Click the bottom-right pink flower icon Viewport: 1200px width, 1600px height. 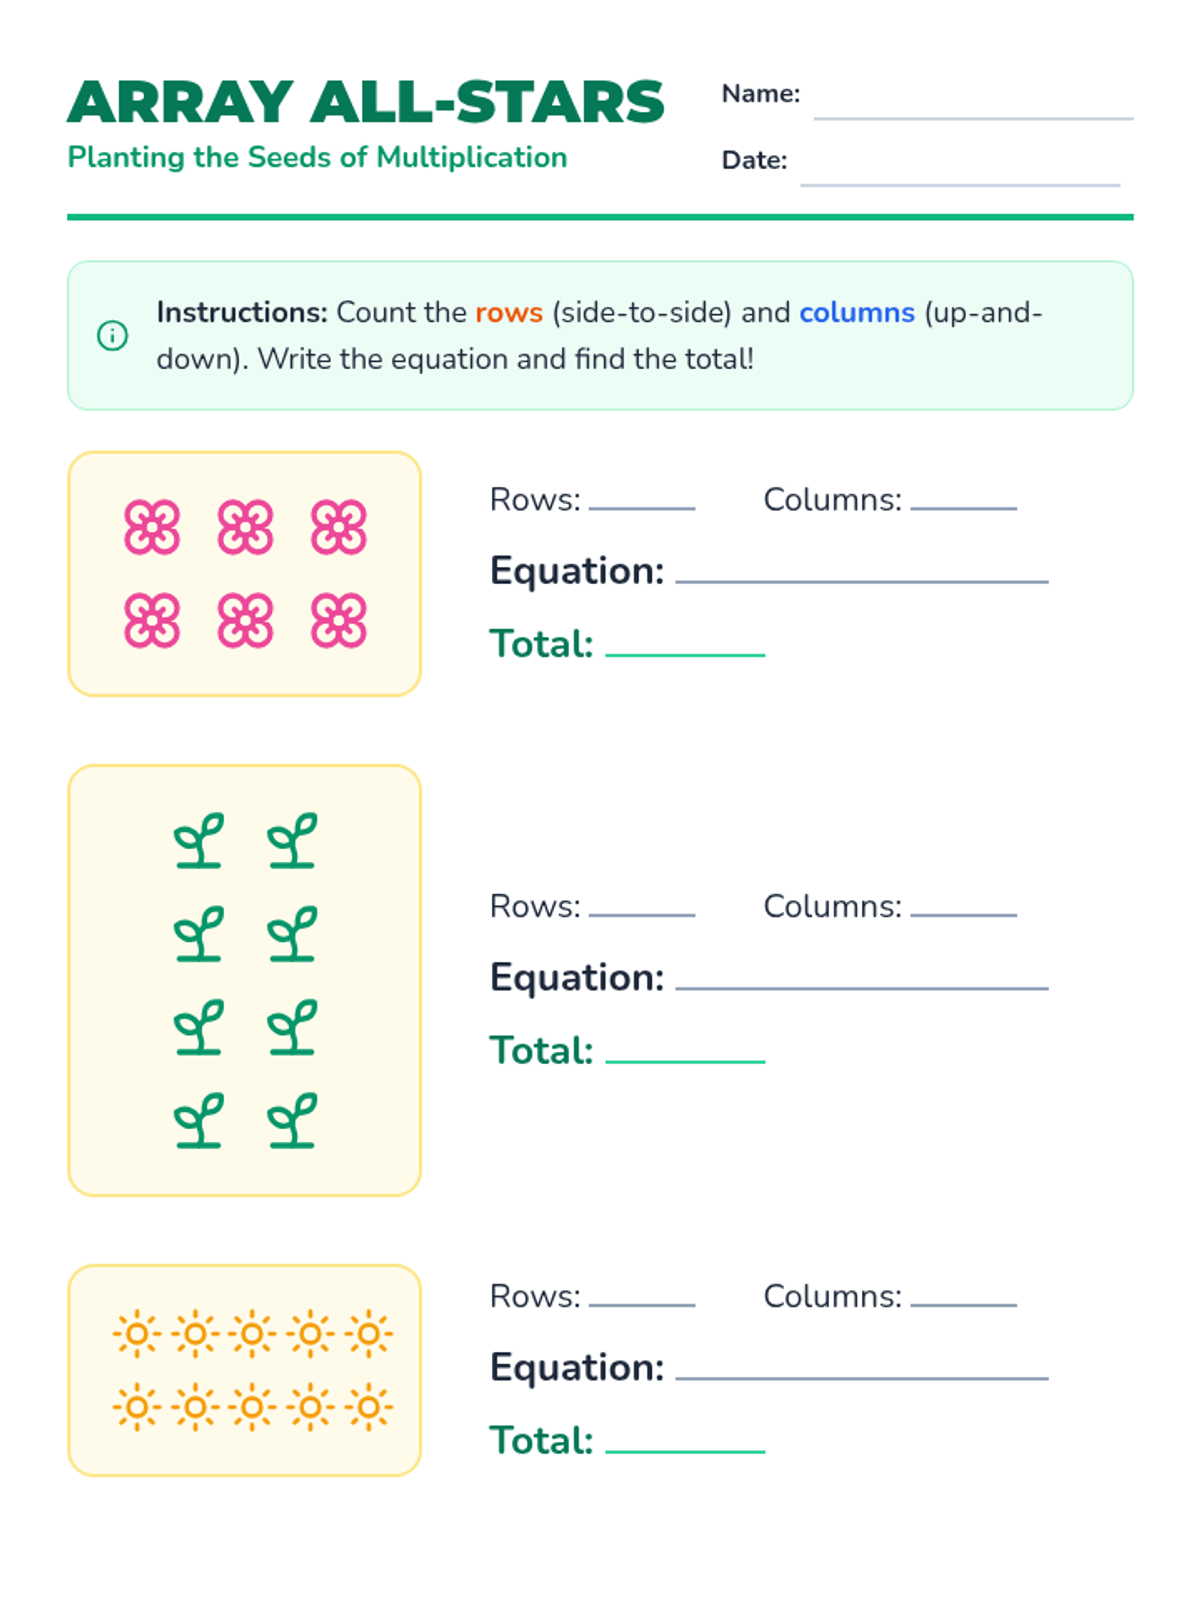click(x=338, y=620)
